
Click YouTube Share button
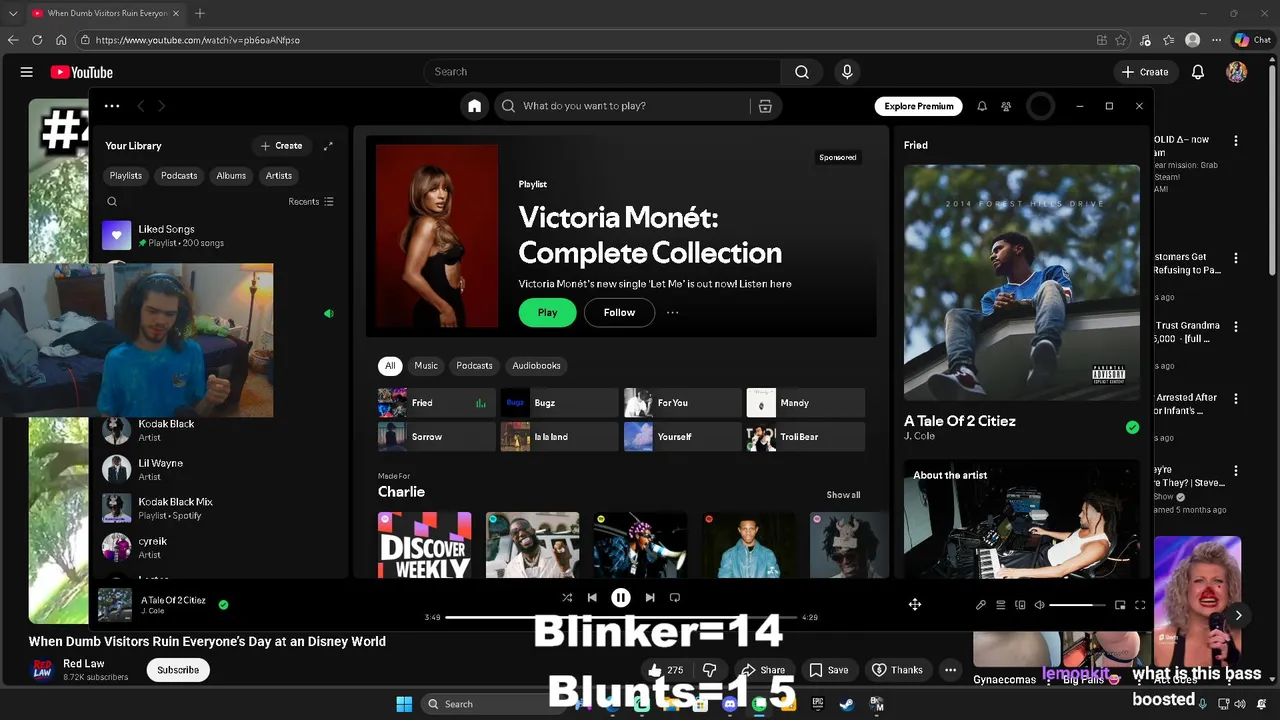click(x=763, y=670)
